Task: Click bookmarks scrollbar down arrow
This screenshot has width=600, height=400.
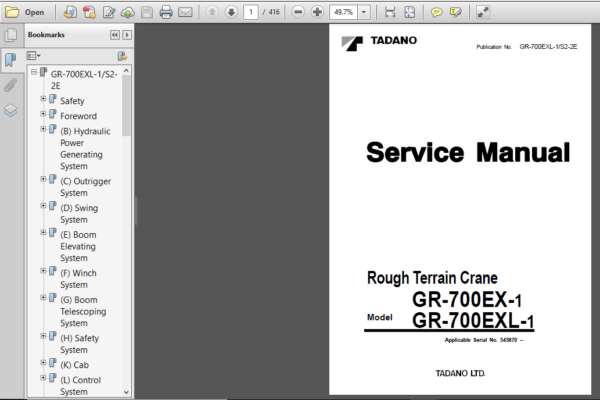Action: [x=126, y=392]
